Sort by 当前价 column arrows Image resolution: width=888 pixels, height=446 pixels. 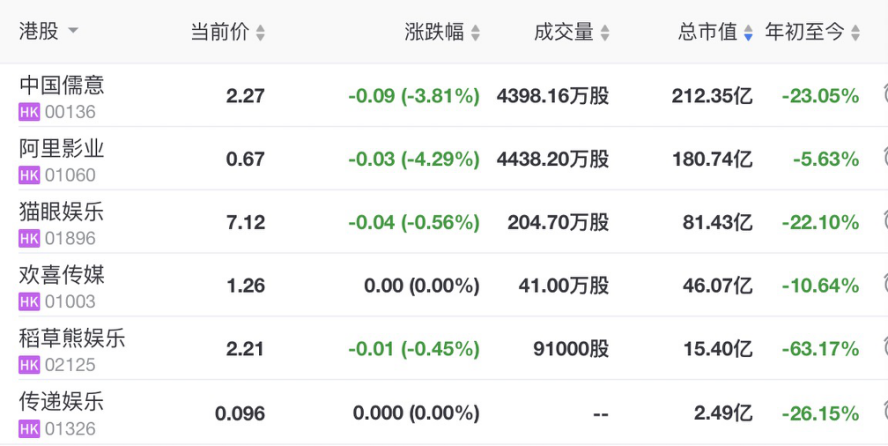(x=260, y=33)
